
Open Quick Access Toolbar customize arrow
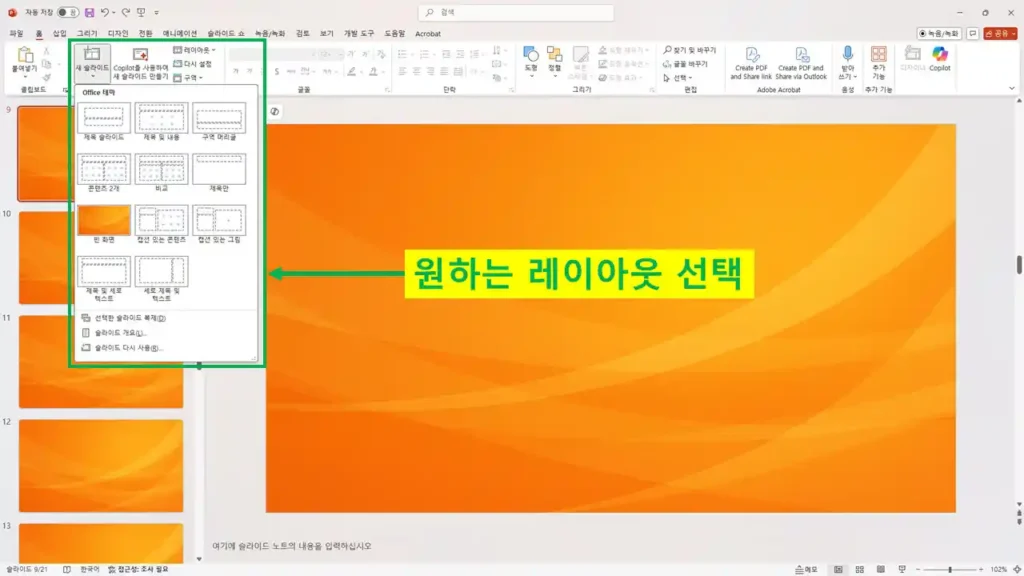(157, 12)
